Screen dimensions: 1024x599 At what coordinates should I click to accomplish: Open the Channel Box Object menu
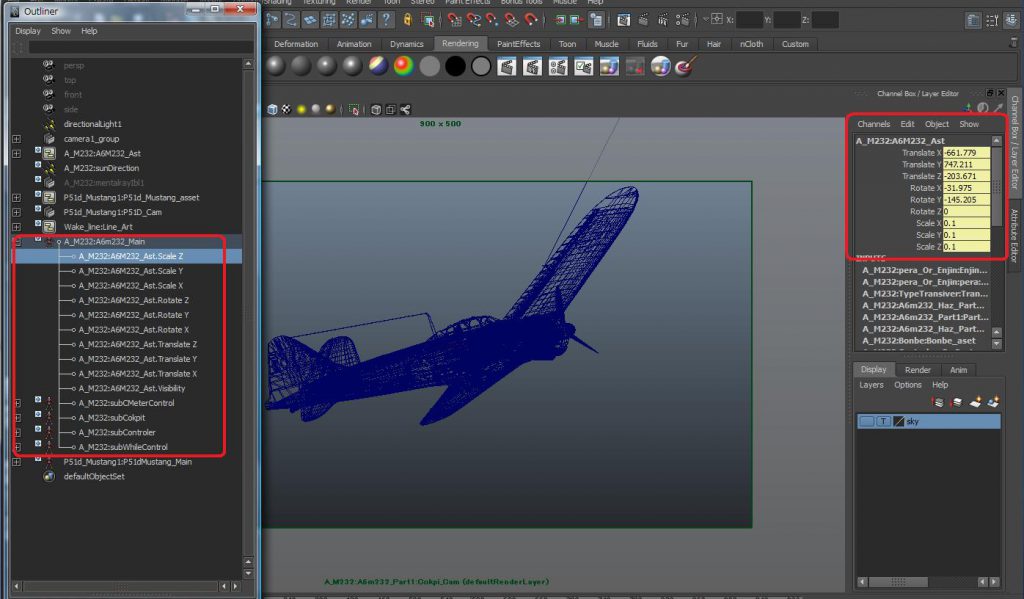pos(936,124)
